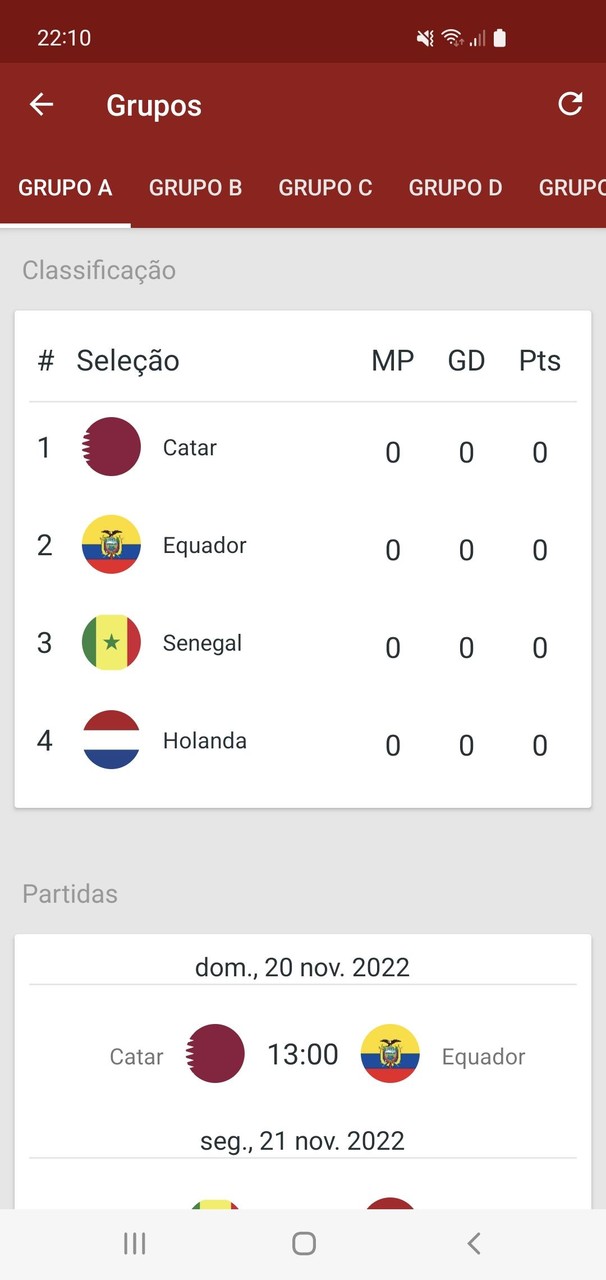The height and width of the screenshot is (1280, 606).
Task: Tap the dom., 20 nov. 2022 date header
Action: (302, 967)
